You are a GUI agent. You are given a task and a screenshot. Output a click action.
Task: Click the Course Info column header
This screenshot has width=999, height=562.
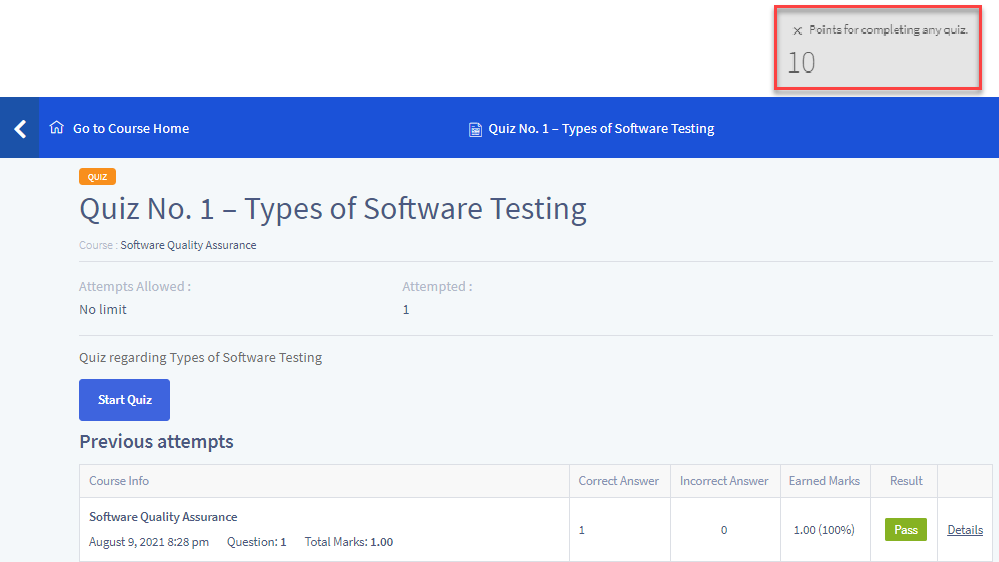point(119,481)
